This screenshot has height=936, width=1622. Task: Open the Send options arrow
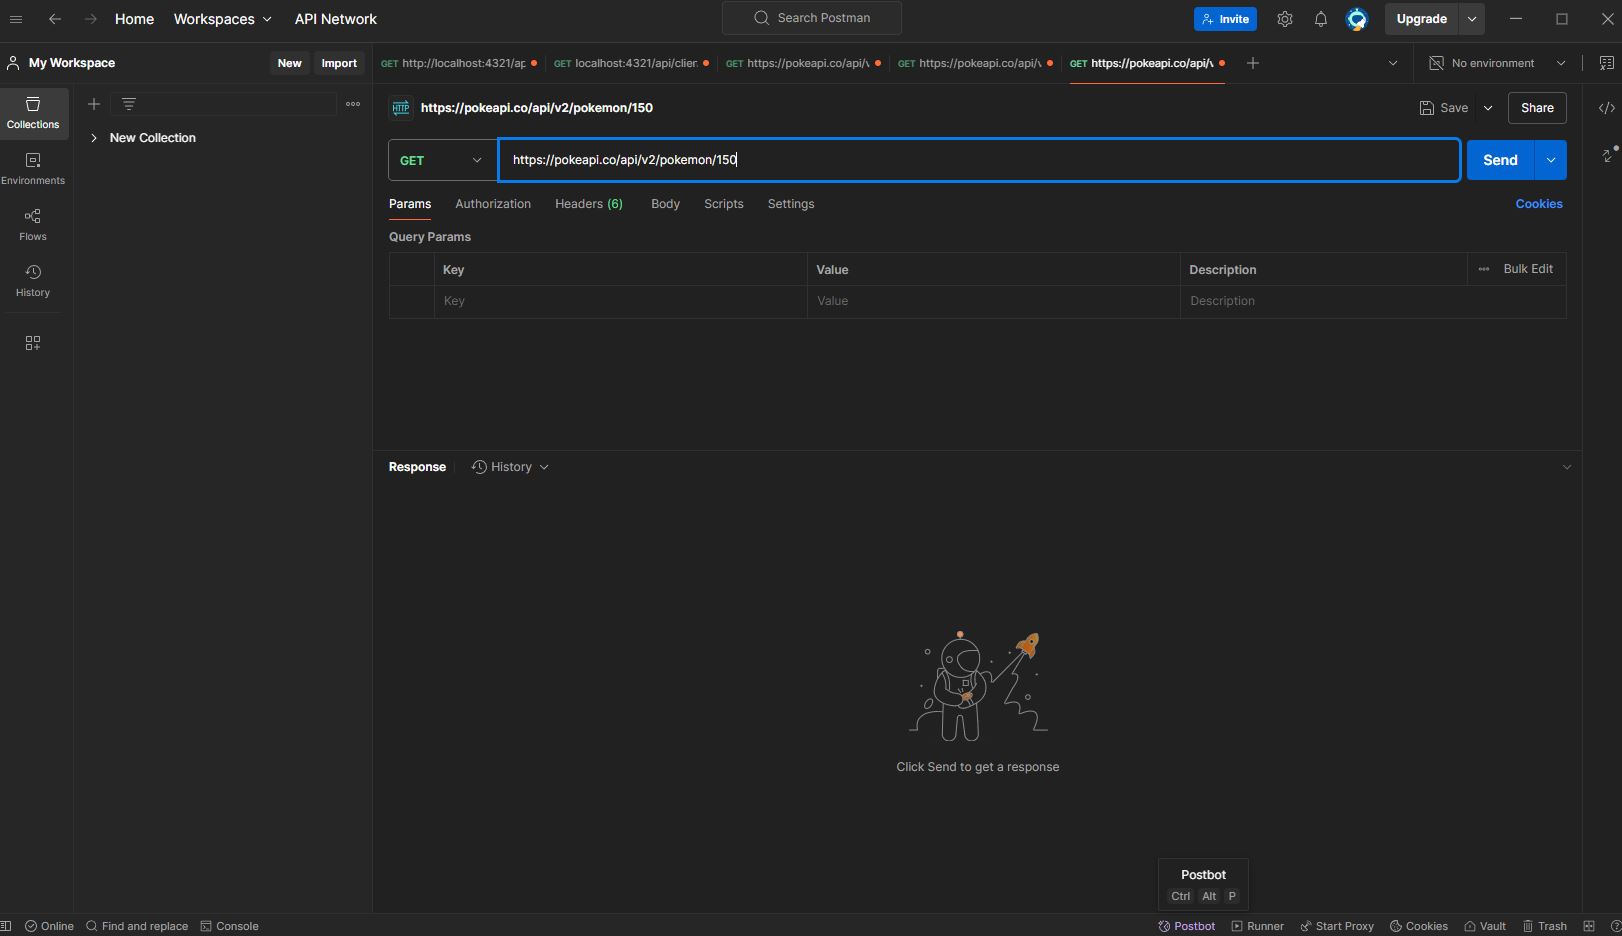1551,160
